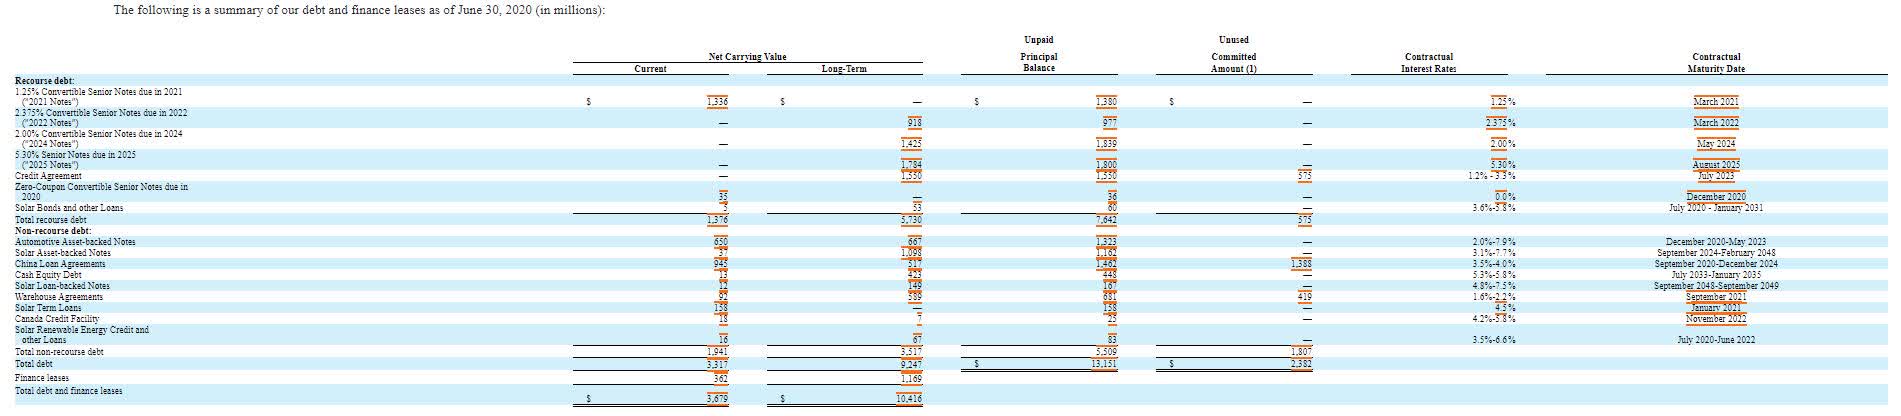
Task: Select 'Automotive Asset-backed Notes' row label
Action: (75, 242)
